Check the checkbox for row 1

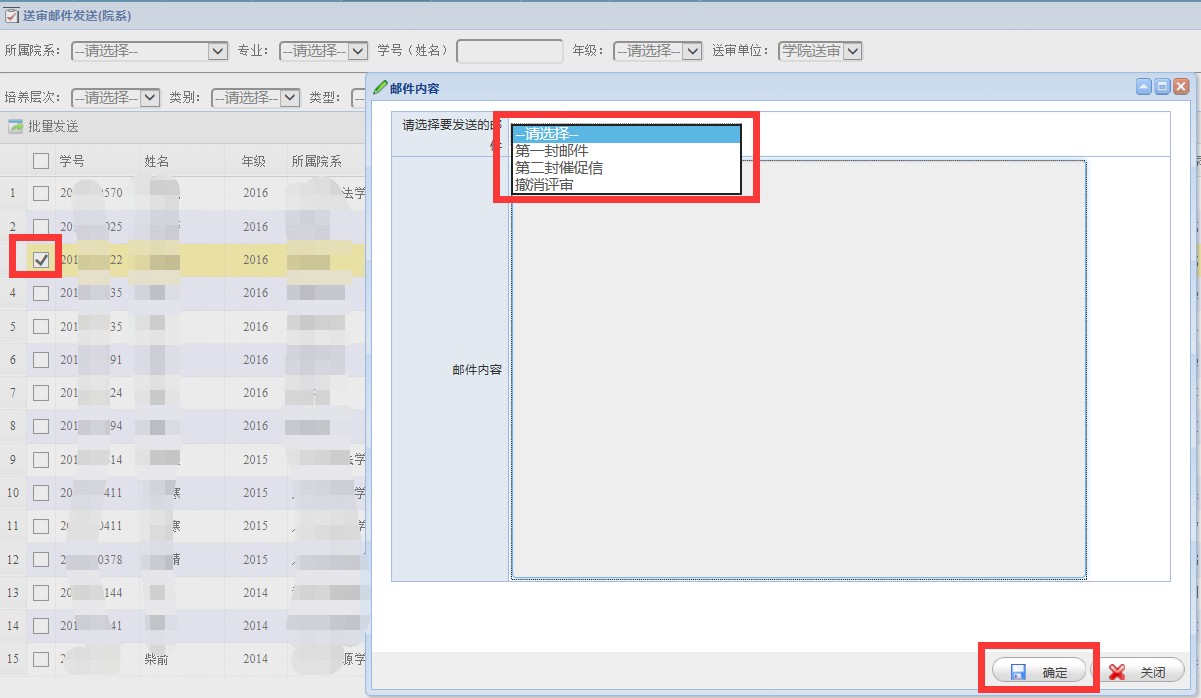[x=41, y=193]
